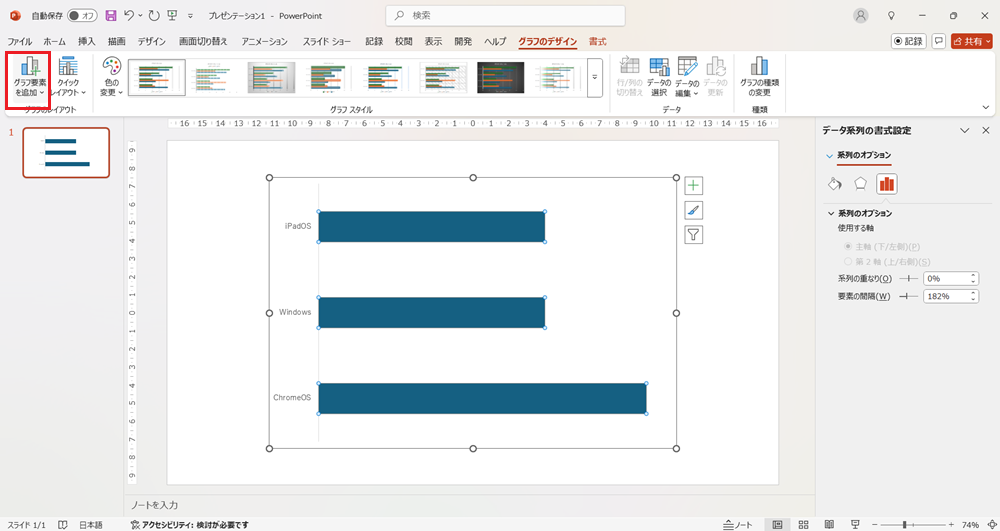Start slideshow from the quick access icon
The height and width of the screenshot is (531, 1000).
coord(172,15)
